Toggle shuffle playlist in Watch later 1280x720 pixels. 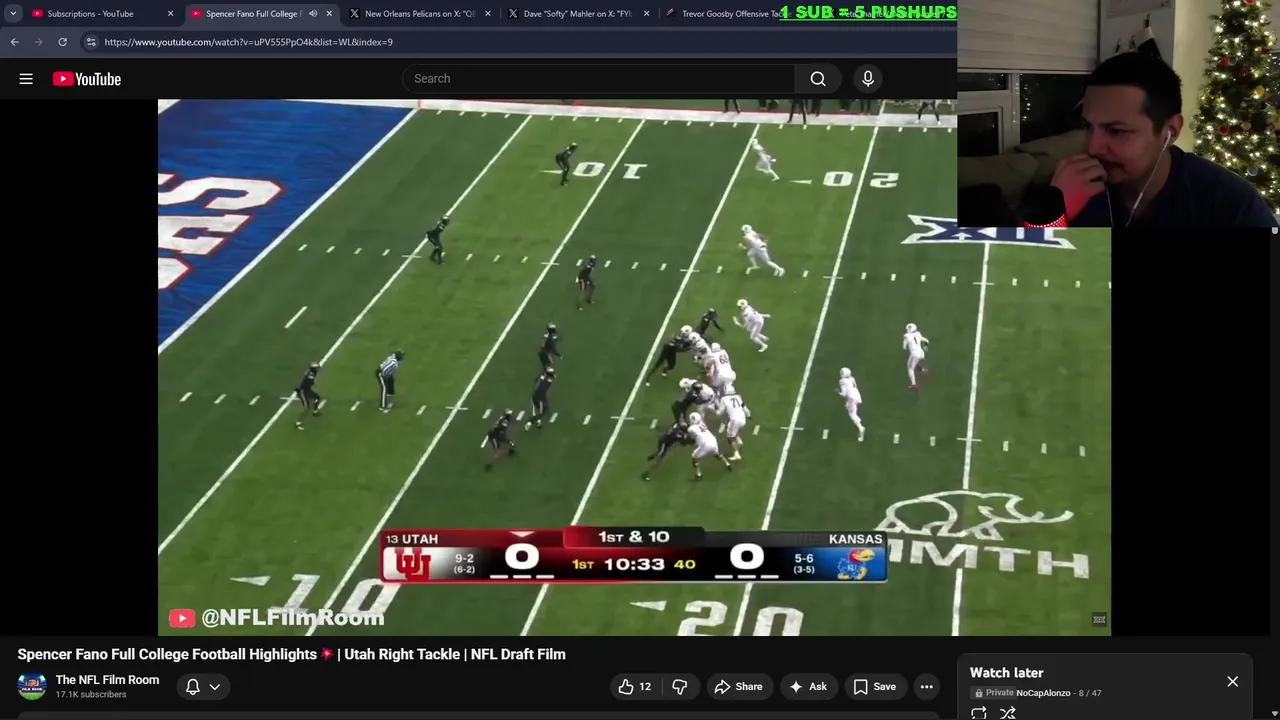(1008, 713)
